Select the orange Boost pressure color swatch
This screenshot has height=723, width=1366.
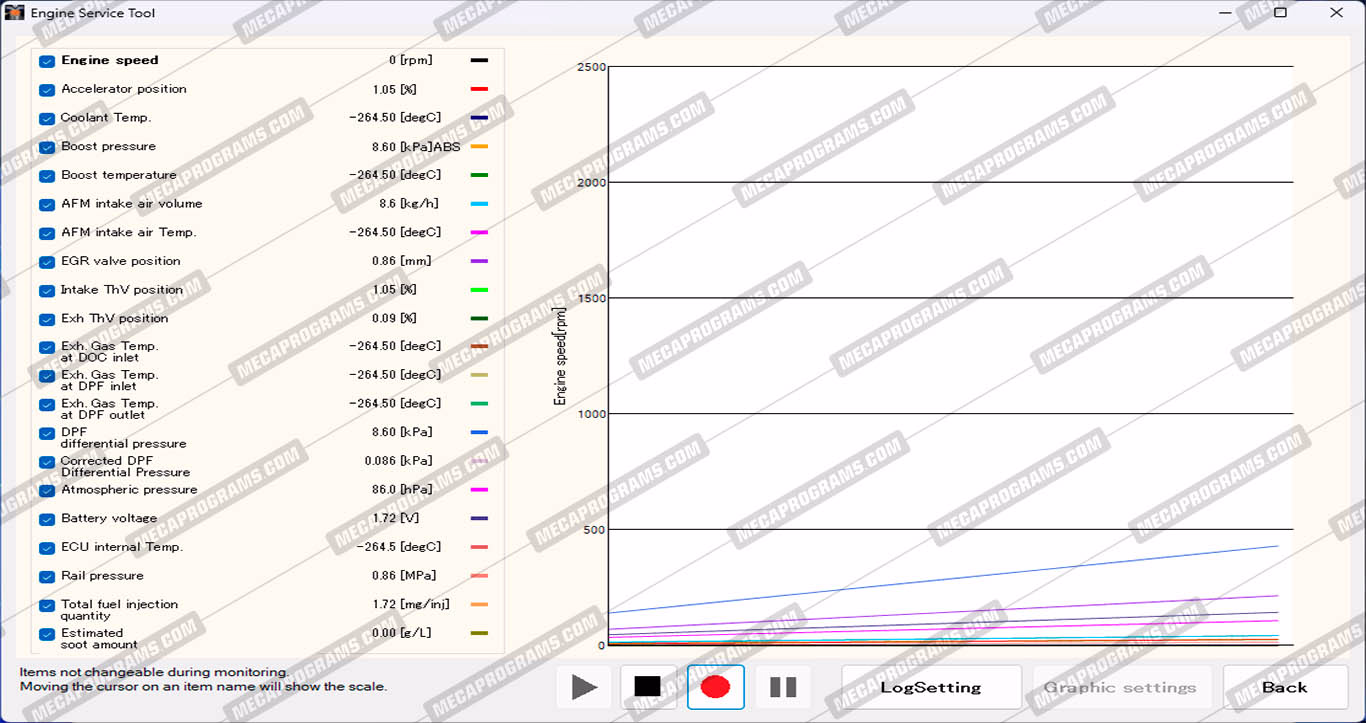pos(479,147)
